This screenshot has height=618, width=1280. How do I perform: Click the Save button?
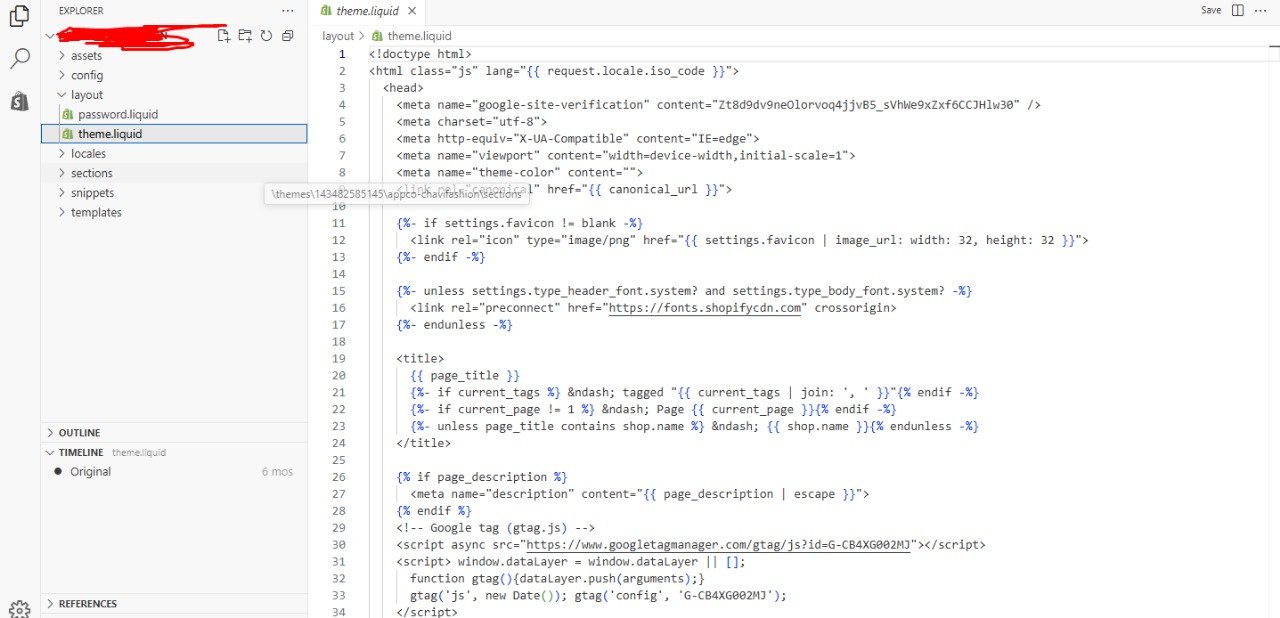coord(1211,10)
